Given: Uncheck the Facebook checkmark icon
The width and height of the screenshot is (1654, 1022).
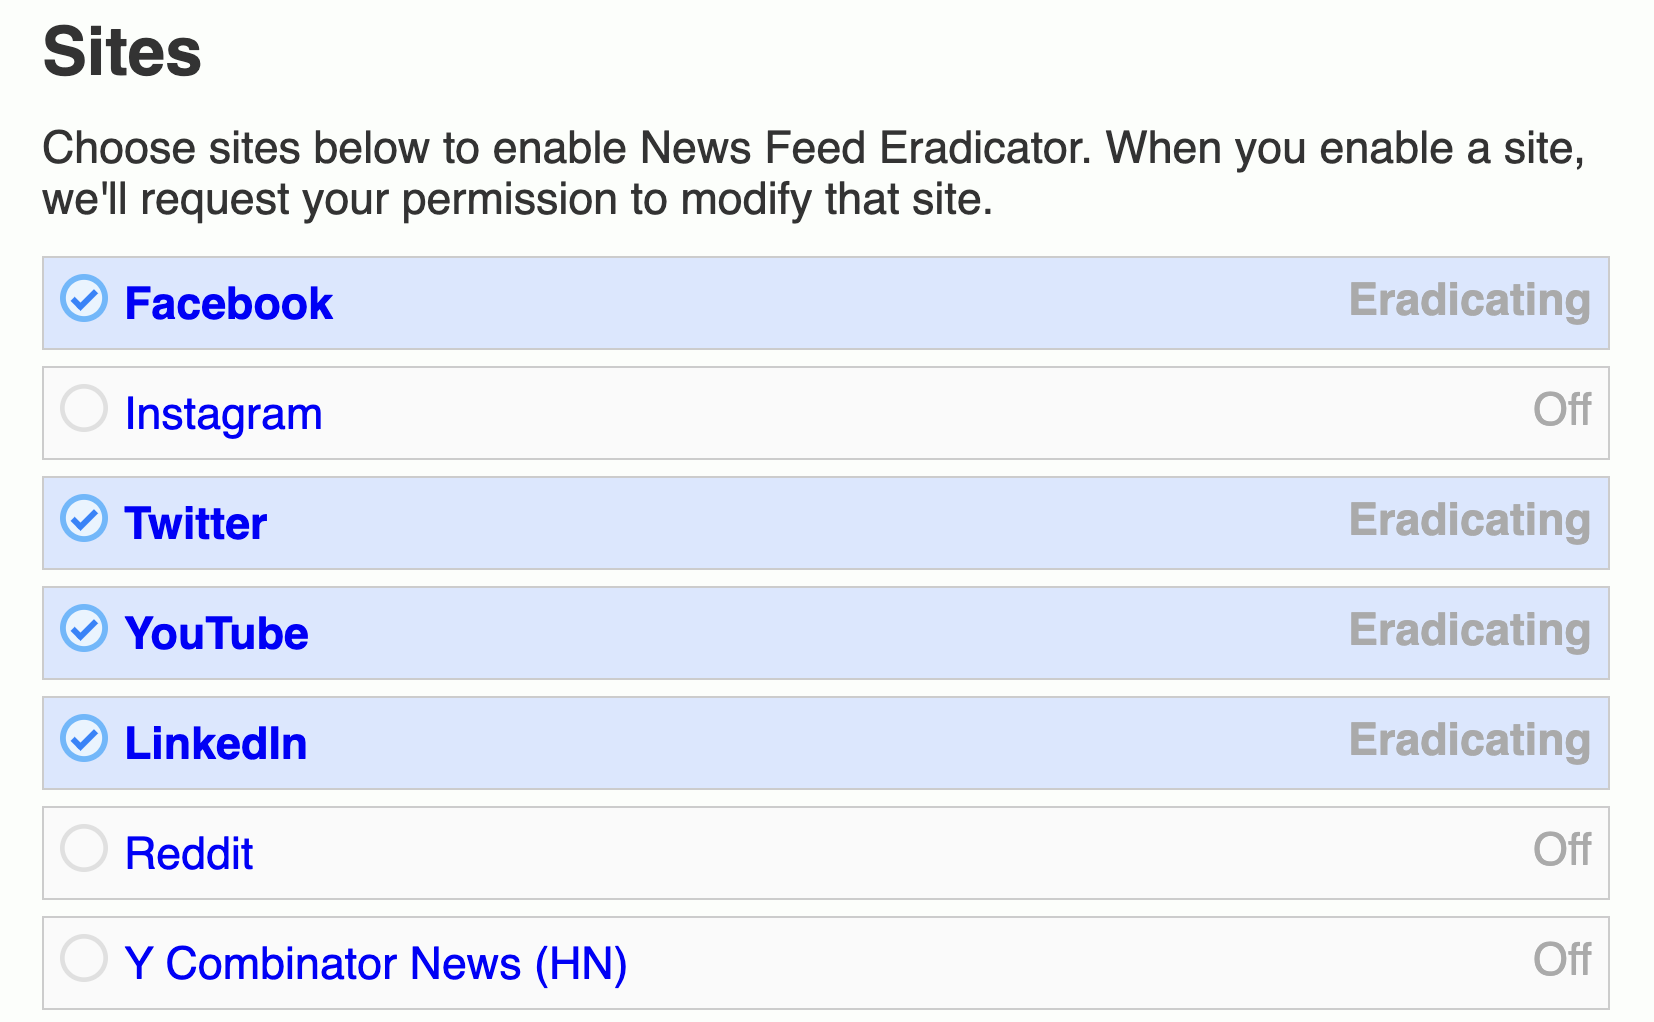Looking at the screenshot, I should 84,298.
